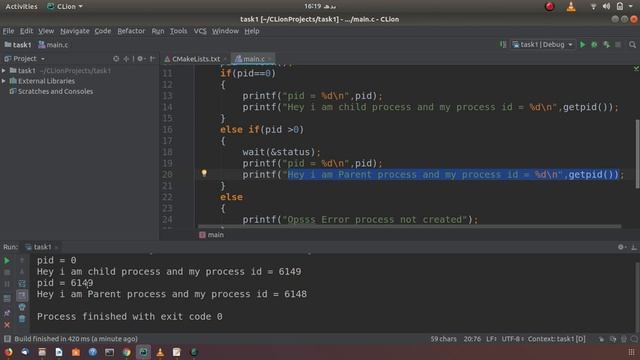Locate the current file with the Project panel target icon

(116, 59)
